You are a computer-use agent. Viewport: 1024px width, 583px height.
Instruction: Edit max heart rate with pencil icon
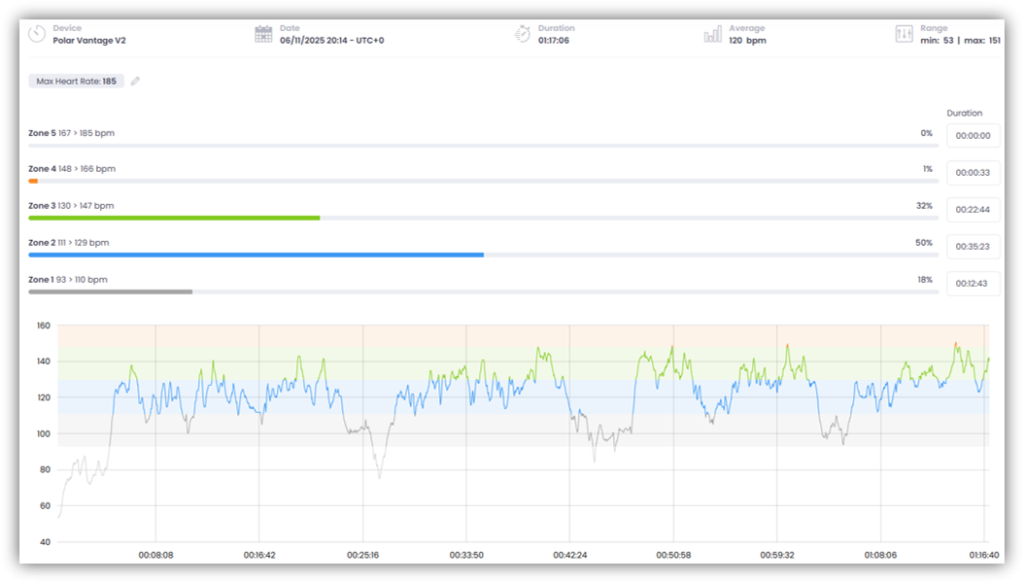pyautogui.click(x=135, y=81)
